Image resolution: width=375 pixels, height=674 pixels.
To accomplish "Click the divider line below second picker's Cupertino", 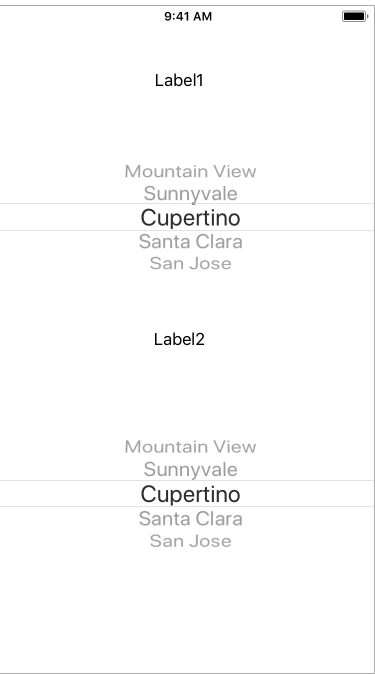I will [187, 506].
